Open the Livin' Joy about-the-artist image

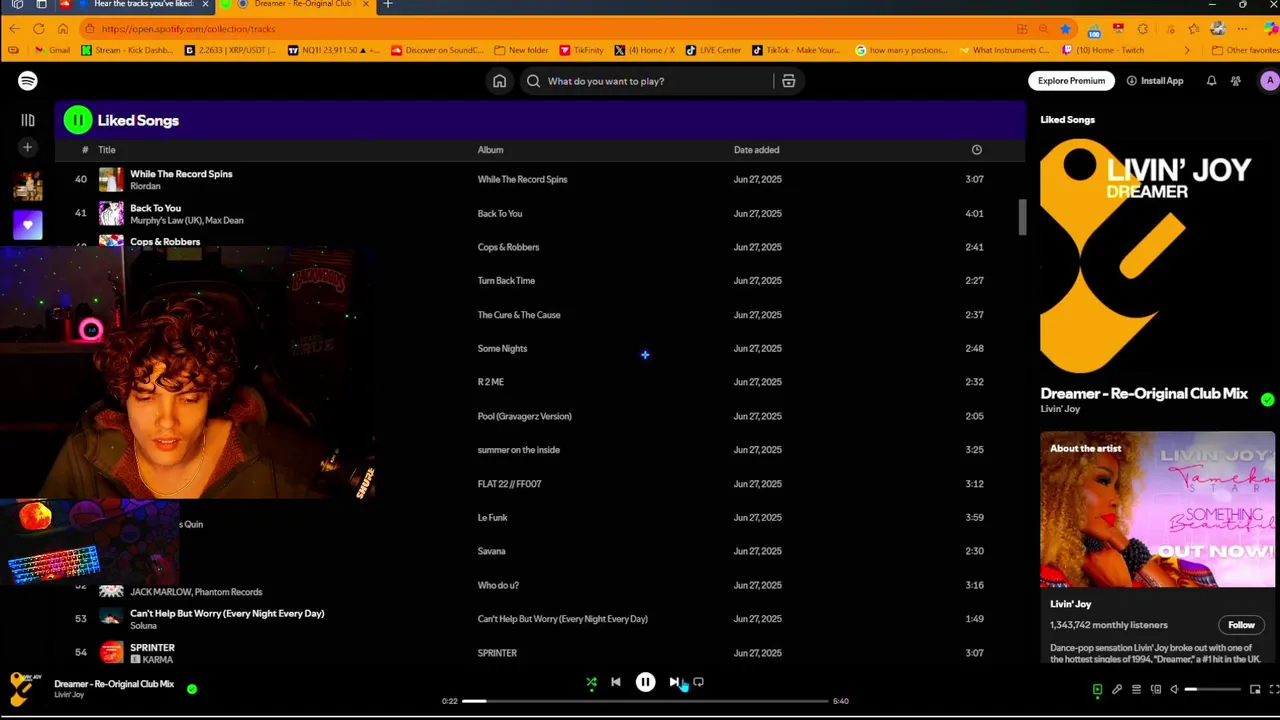tap(1157, 509)
